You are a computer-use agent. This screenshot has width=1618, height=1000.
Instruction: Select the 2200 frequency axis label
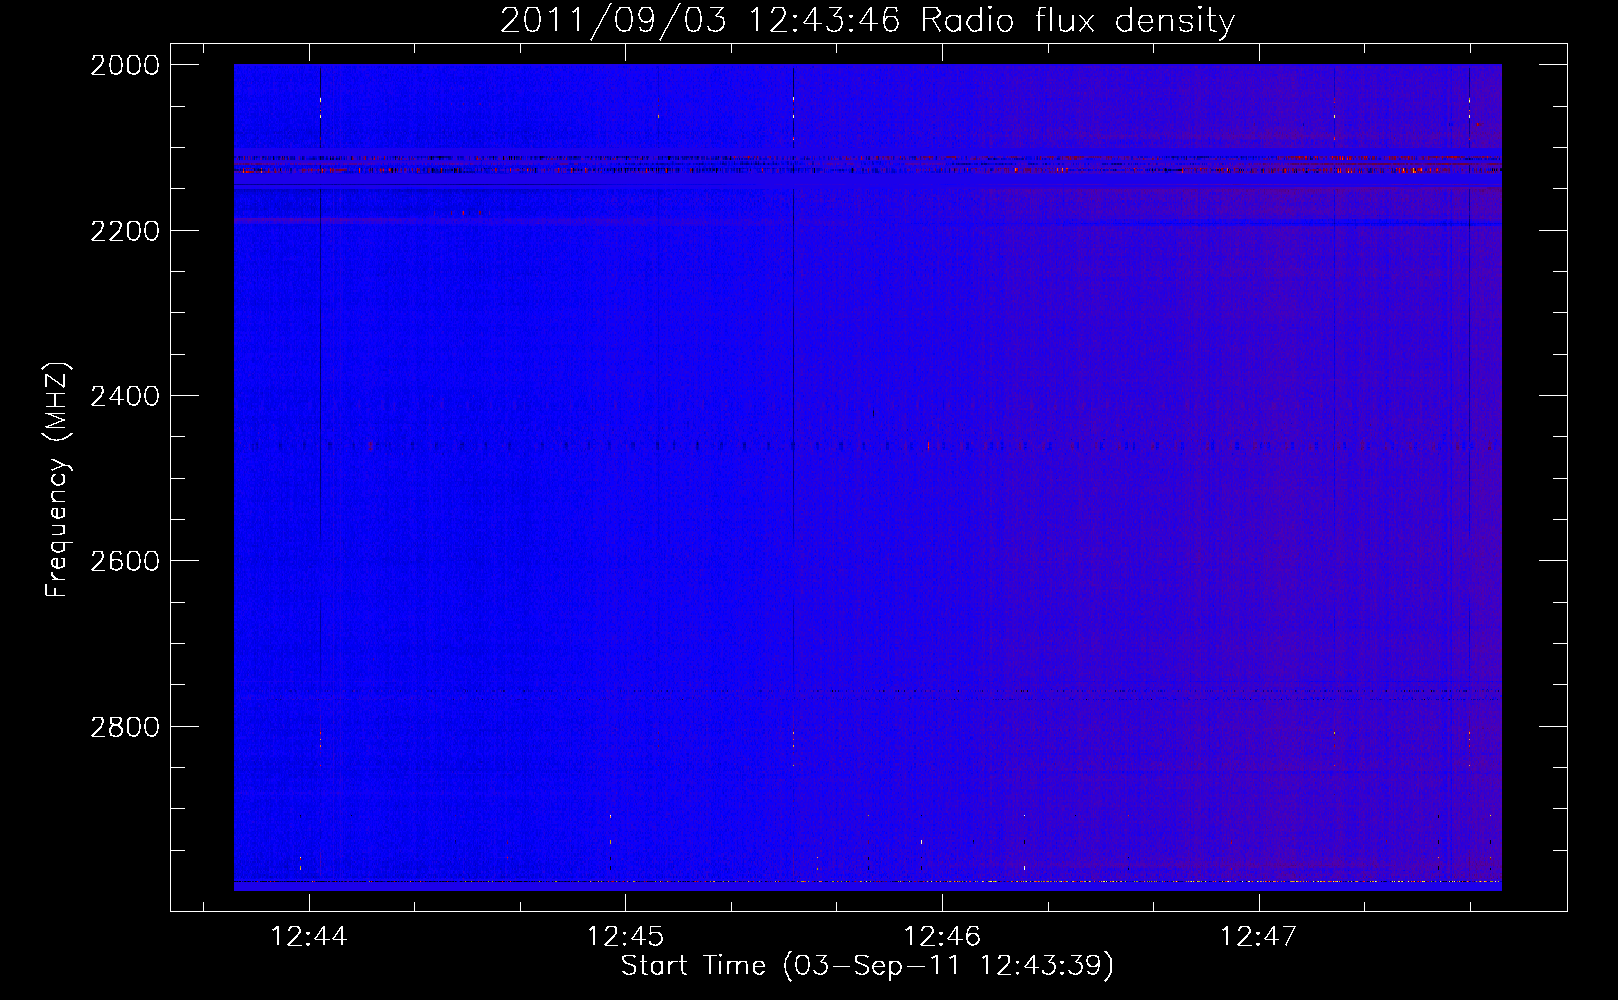coord(125,231)
